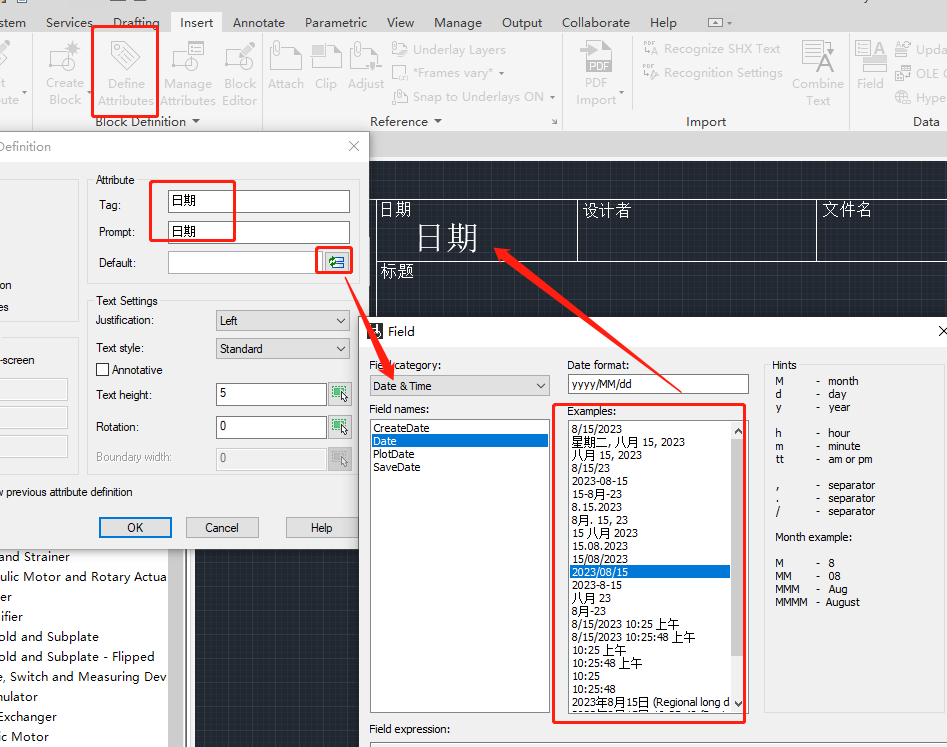Select example format 2023/08/15

(650, 571)
